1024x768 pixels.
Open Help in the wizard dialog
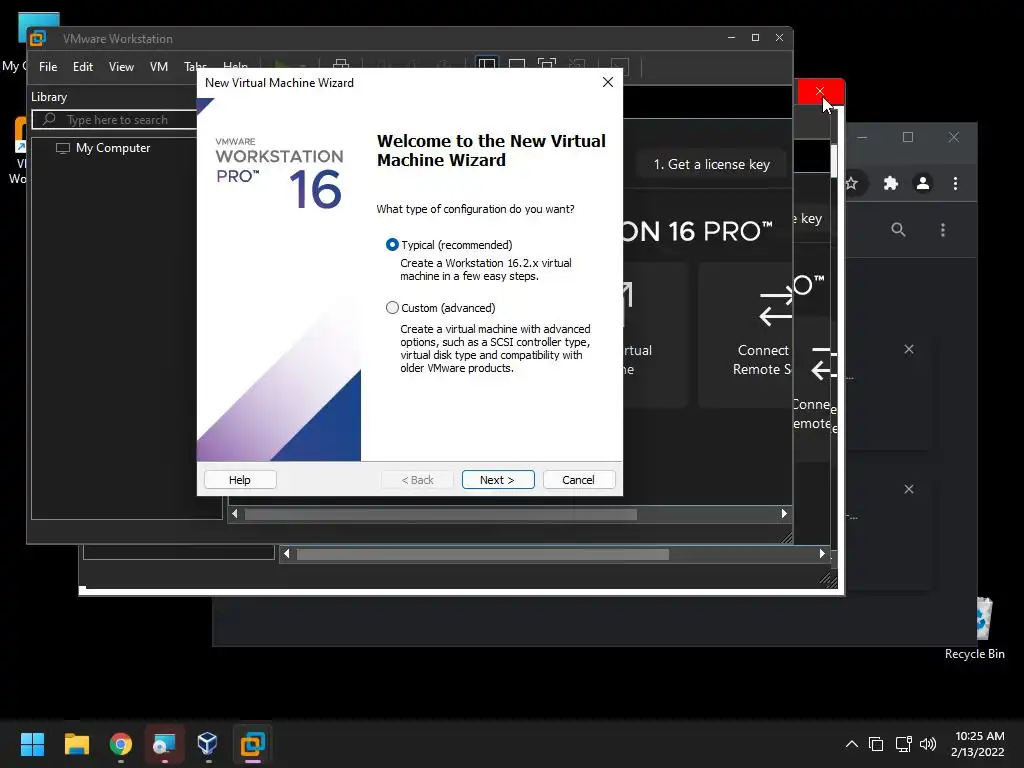coord(240,480)
